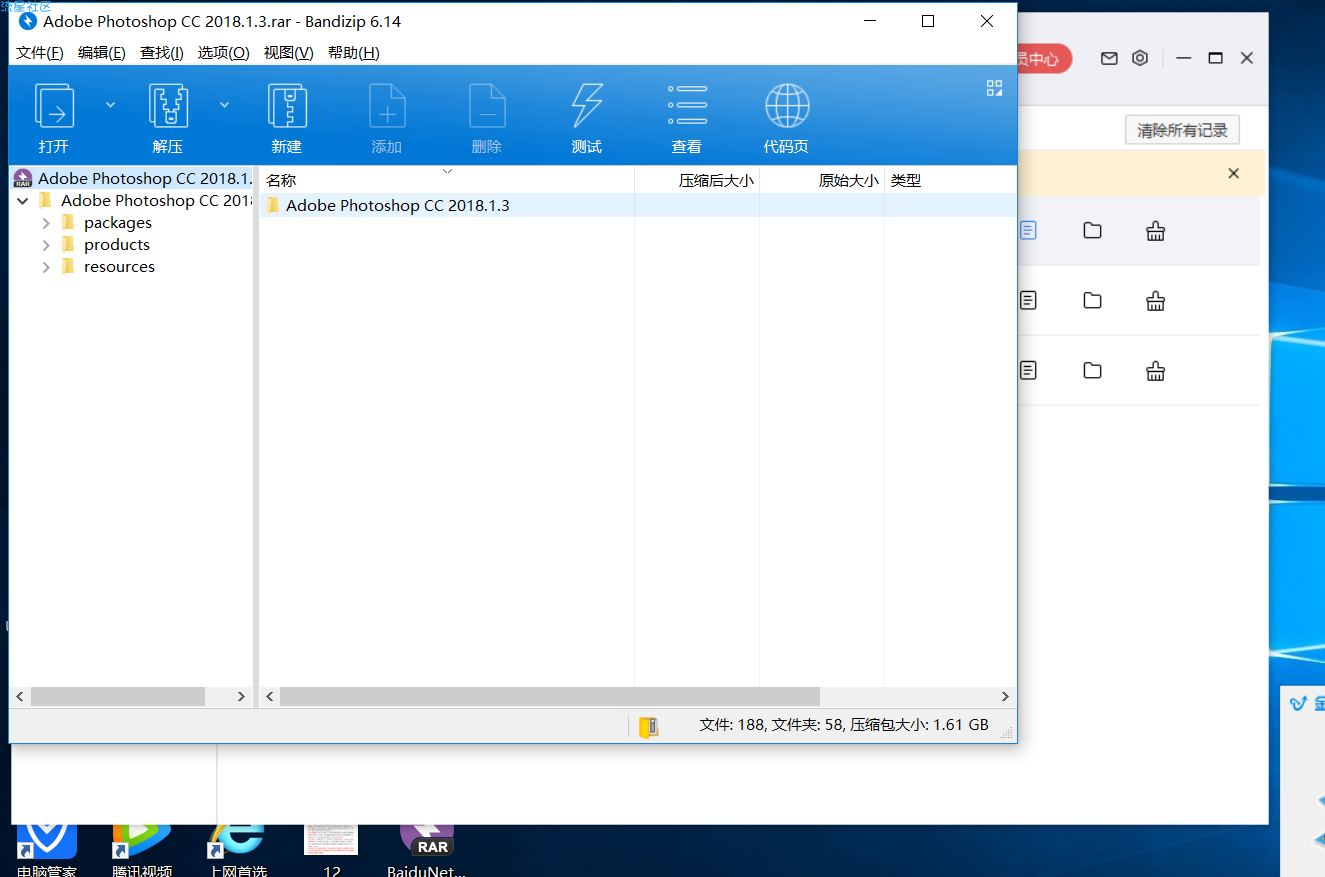Open the 视图(V) menu
1325x877 pixels.
pyautogui.click(x=289, y=53)
